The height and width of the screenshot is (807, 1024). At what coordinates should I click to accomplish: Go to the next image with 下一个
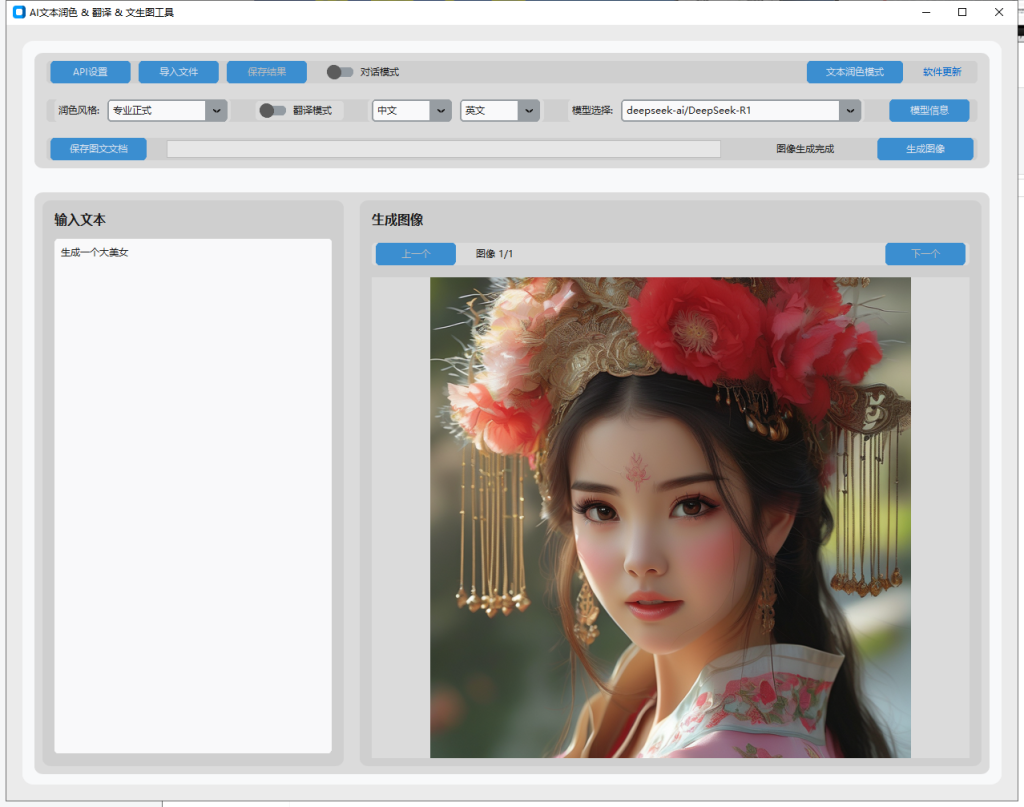925,254
